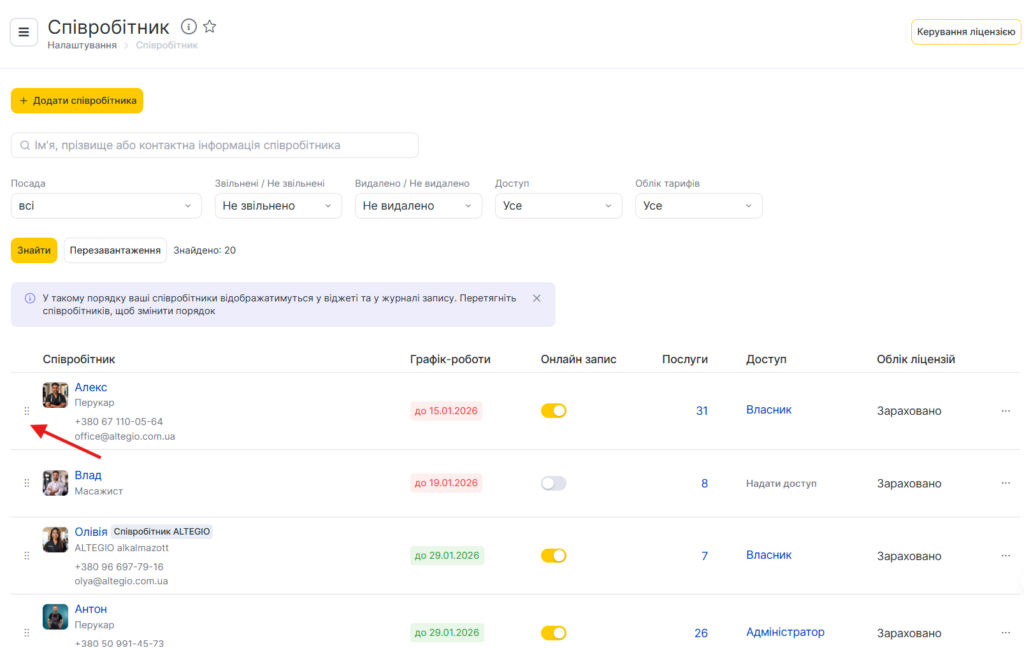
Task: Click drag handle for Алекс row
Action: click(x=27, y=411)
